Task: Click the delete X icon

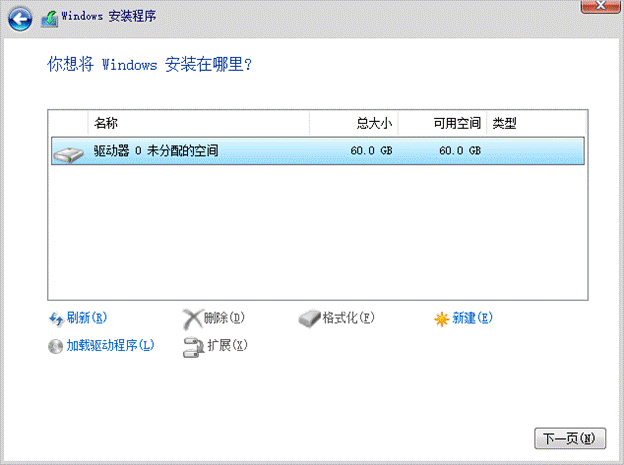Action: (193, 318)
